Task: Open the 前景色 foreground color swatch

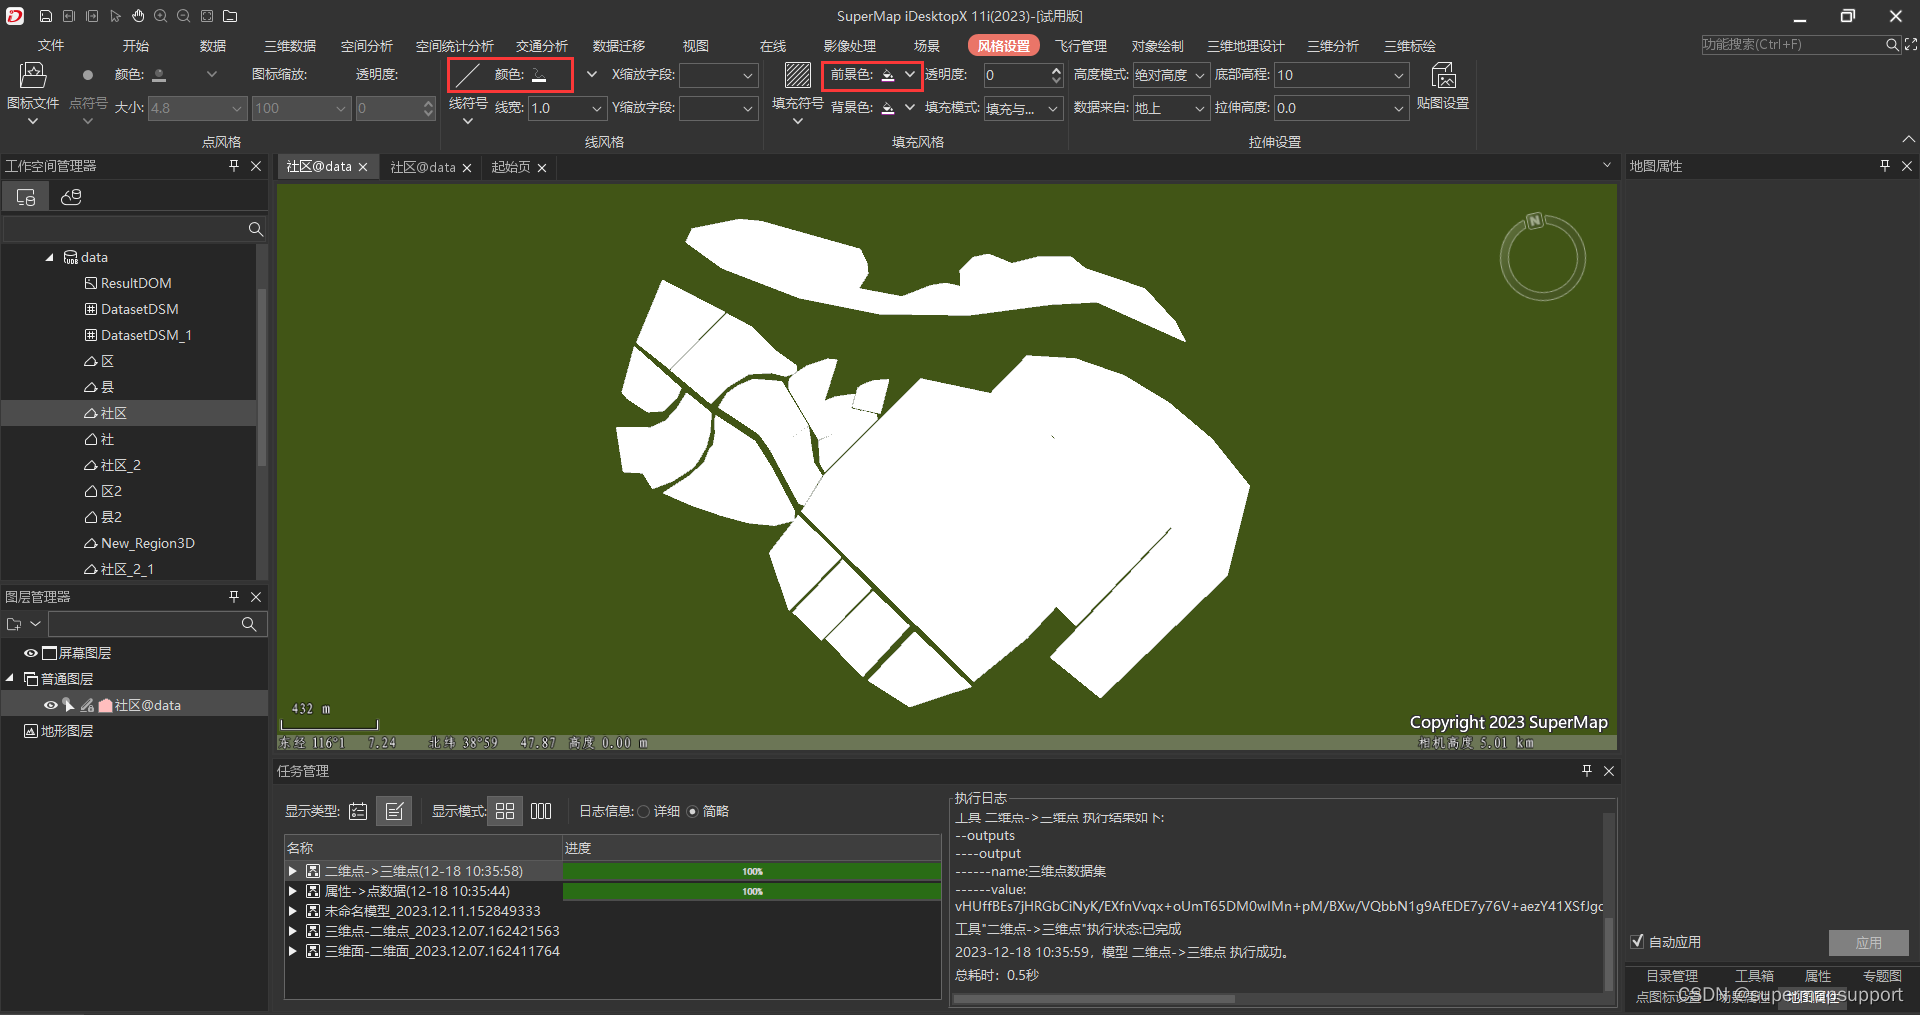Action: 887,75
